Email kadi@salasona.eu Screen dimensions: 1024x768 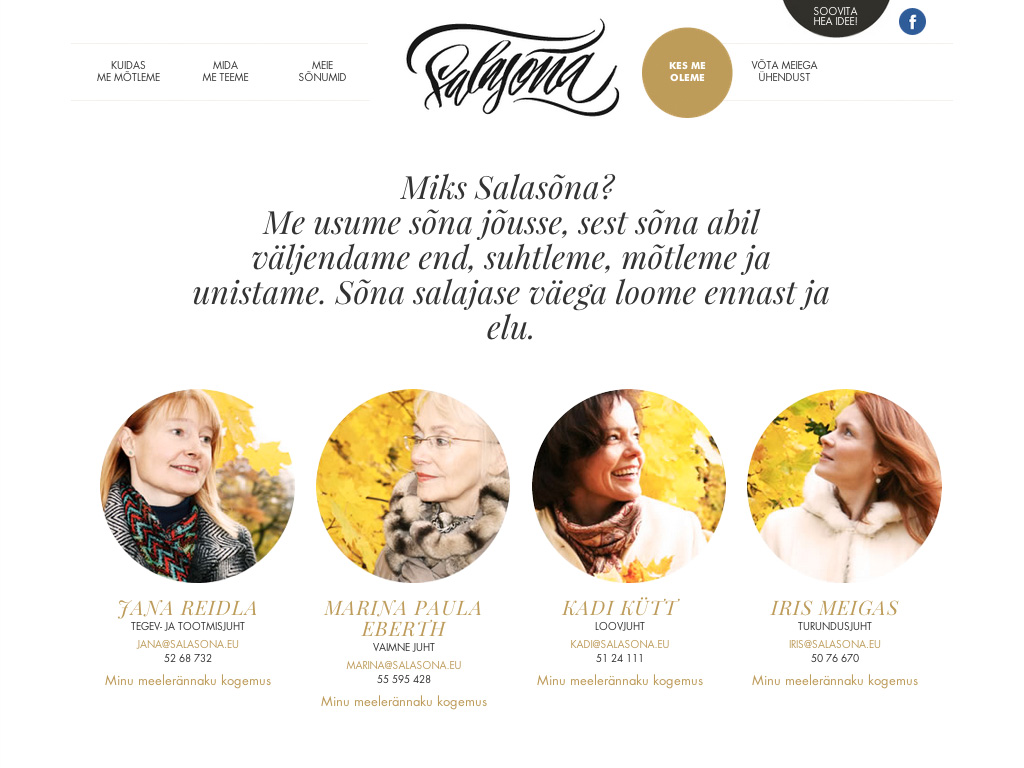[x=619, y=644]
